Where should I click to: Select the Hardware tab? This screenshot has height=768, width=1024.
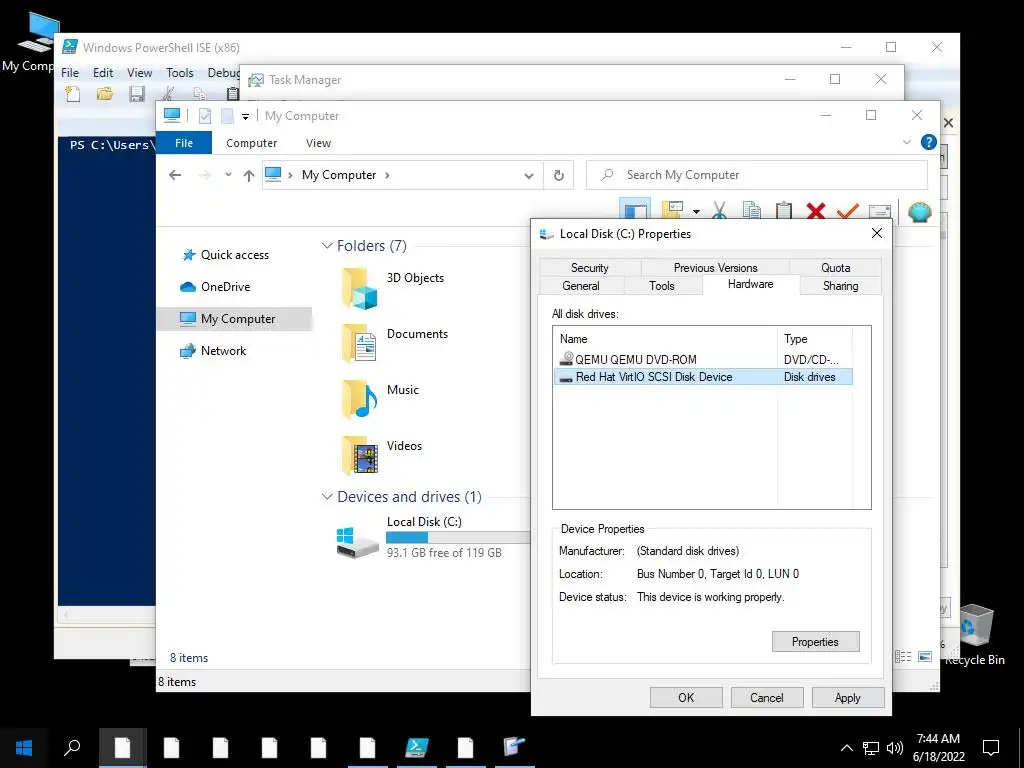[x=750, y=284]
